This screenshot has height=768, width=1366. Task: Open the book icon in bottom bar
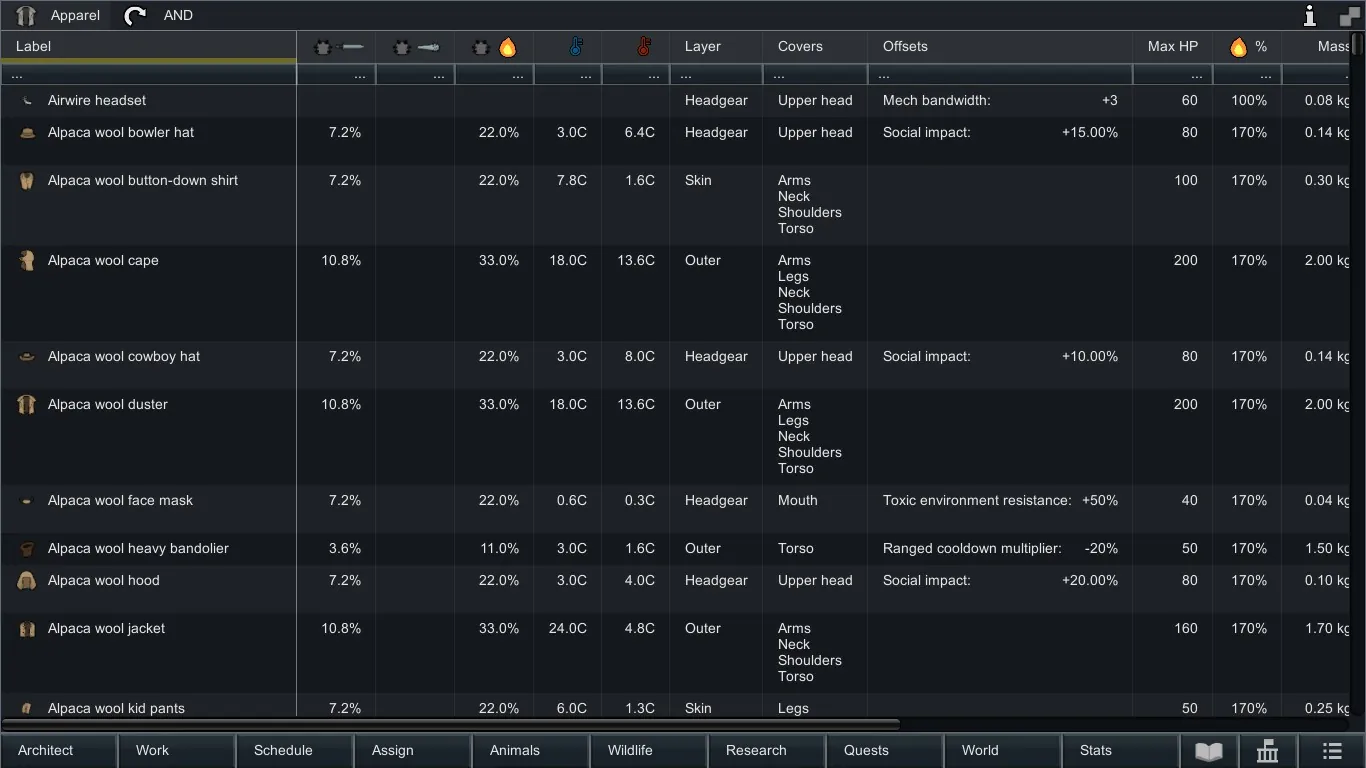[1208, 750]
